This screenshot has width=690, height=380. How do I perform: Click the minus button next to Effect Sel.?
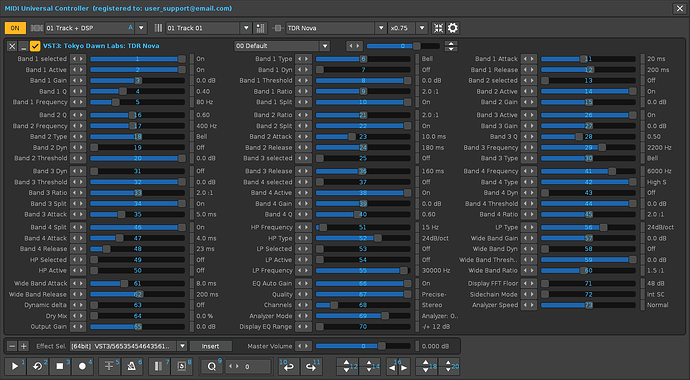coord(12,346)
